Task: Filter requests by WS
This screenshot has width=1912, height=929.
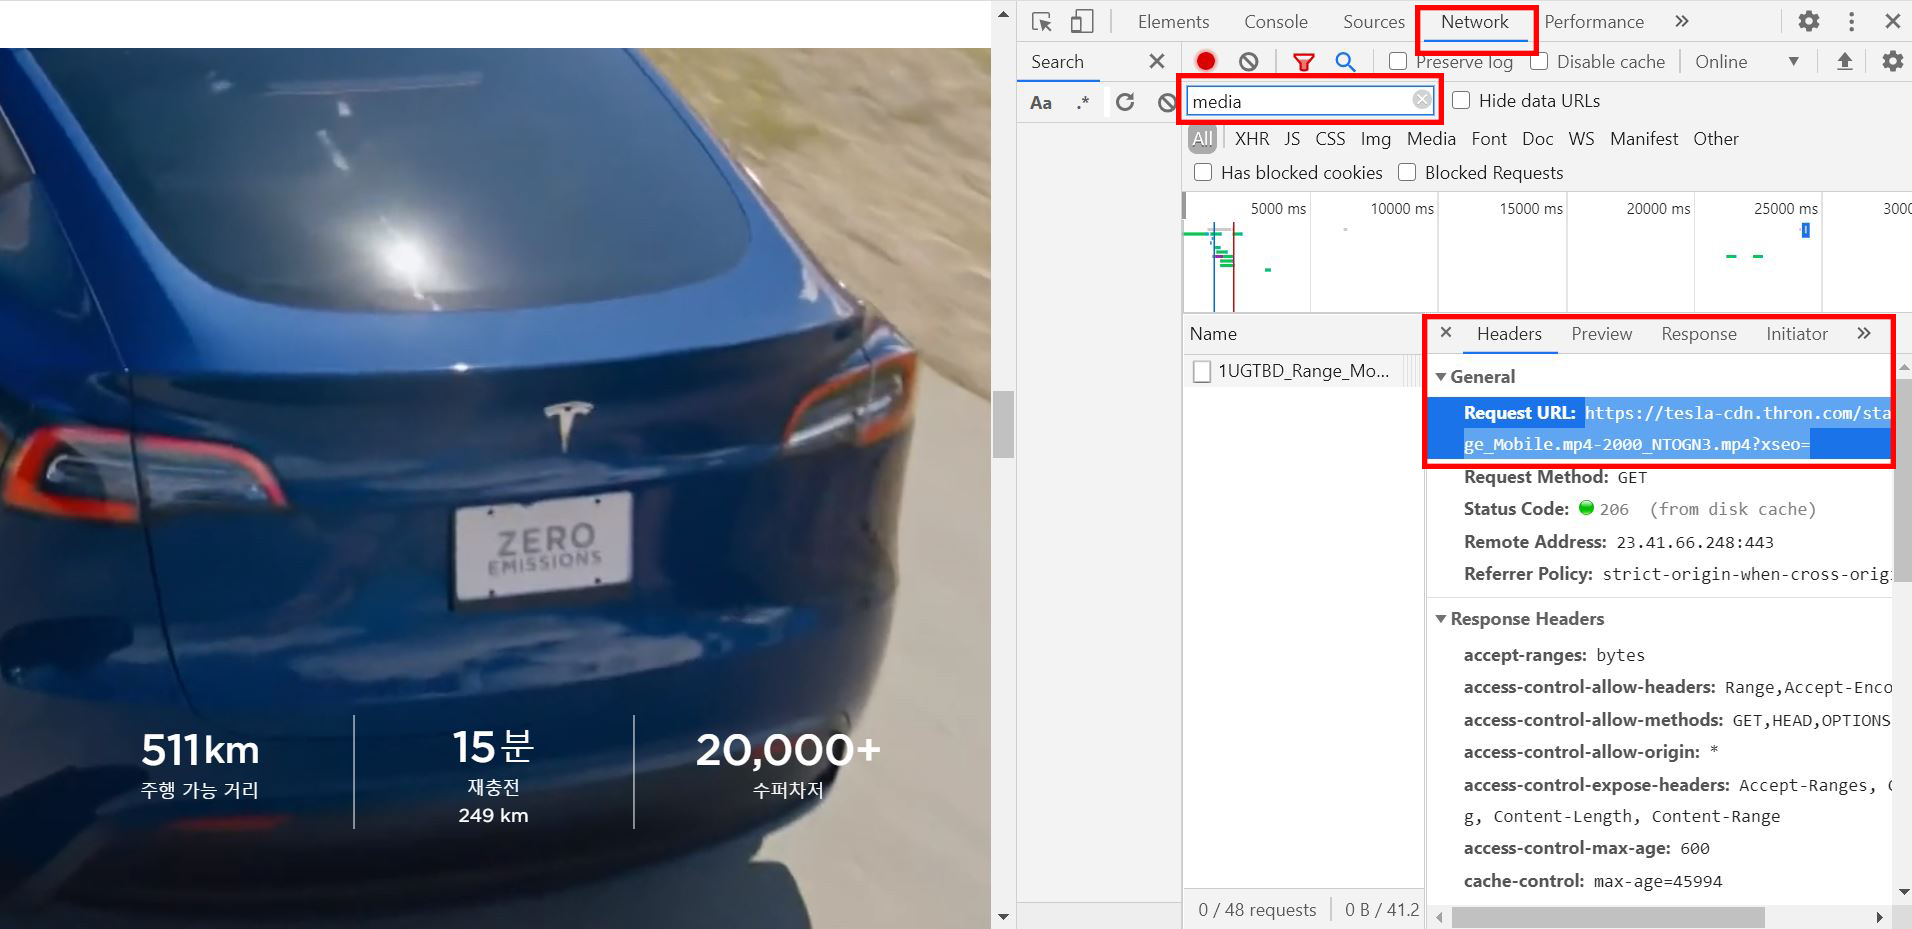Action: [1581, 139]
